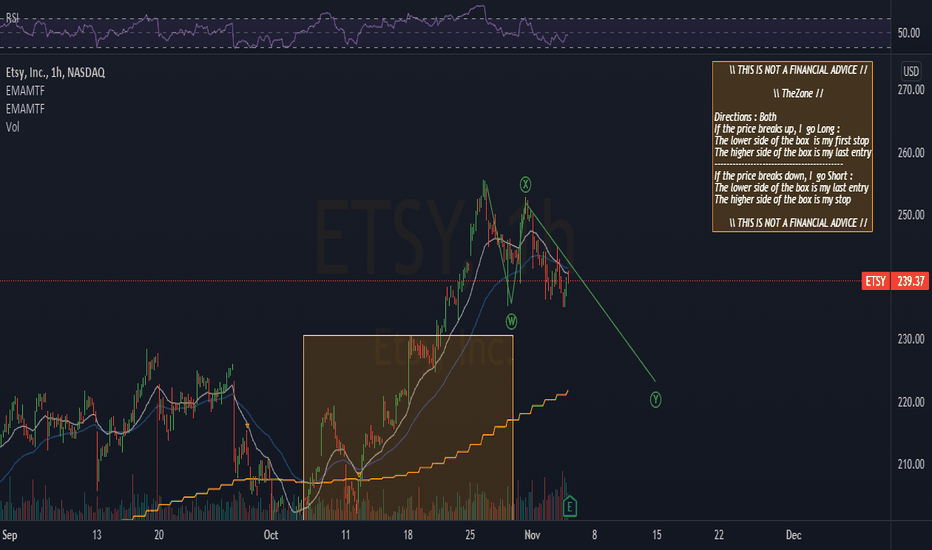Click the 11 date on time axis
932x550 pixels.
coord(345,535)
